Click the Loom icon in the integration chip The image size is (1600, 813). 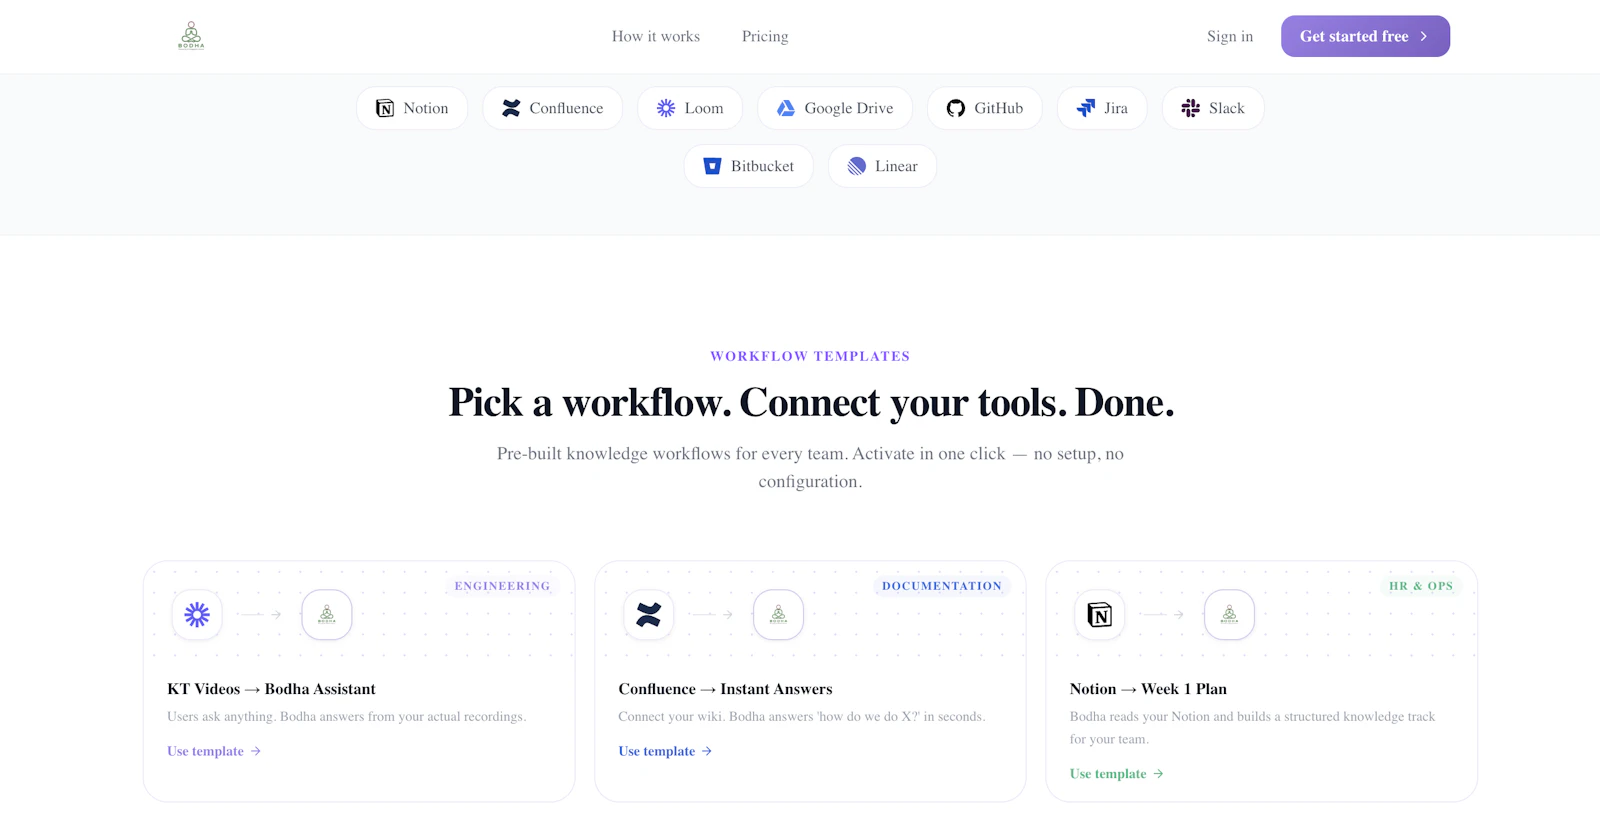[x=666, y=108]
